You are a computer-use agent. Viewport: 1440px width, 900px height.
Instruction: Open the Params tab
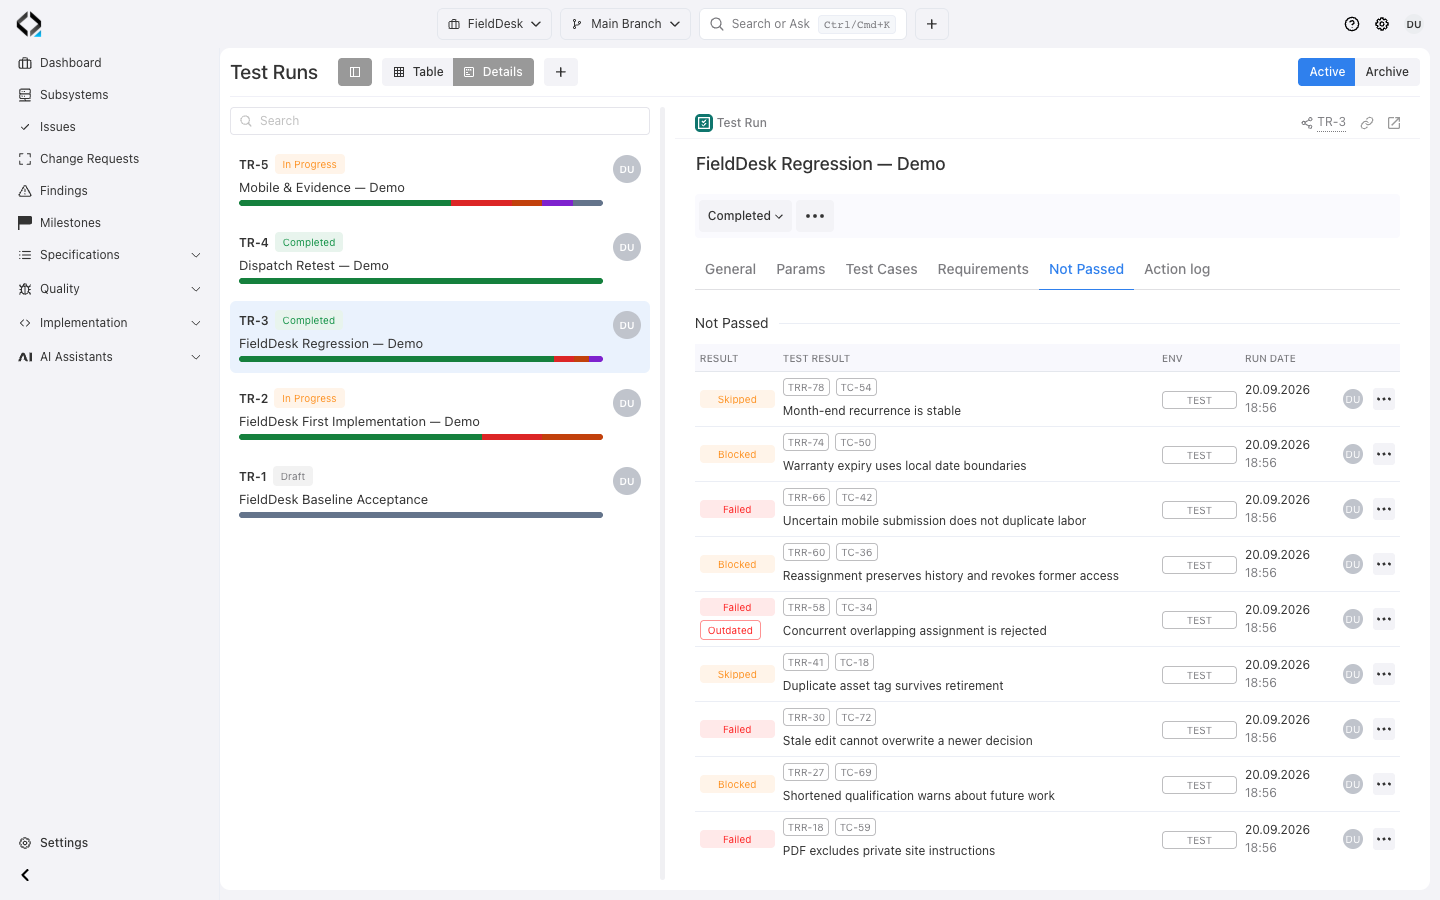(801, 269)
